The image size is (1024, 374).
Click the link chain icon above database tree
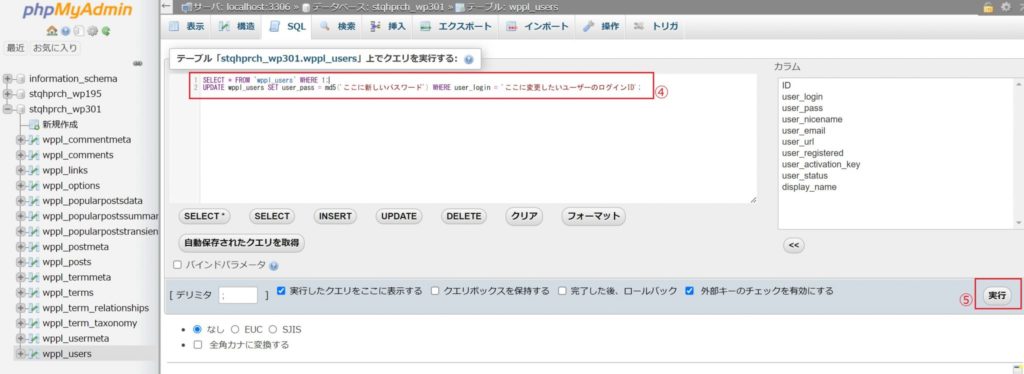137,64
